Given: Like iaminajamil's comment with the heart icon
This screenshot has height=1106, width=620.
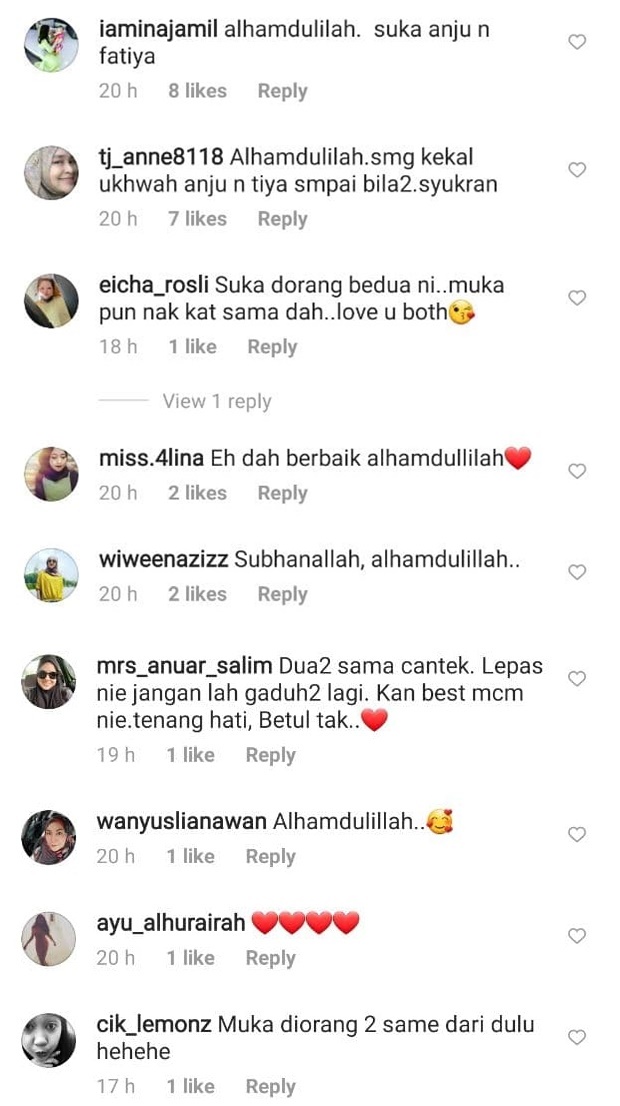Looking at the screenshot, I should [x=577, y=42].
